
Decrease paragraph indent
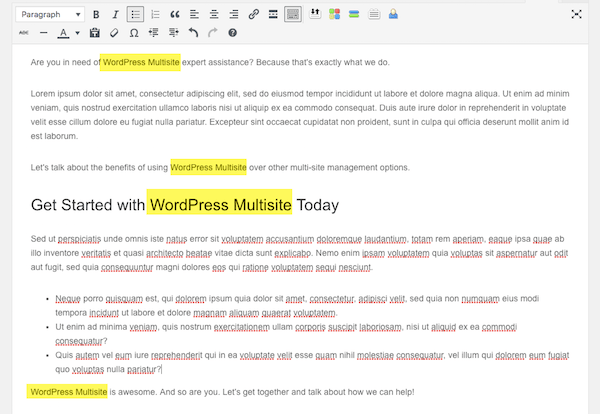pyautogui.click(x=154, y=33)
